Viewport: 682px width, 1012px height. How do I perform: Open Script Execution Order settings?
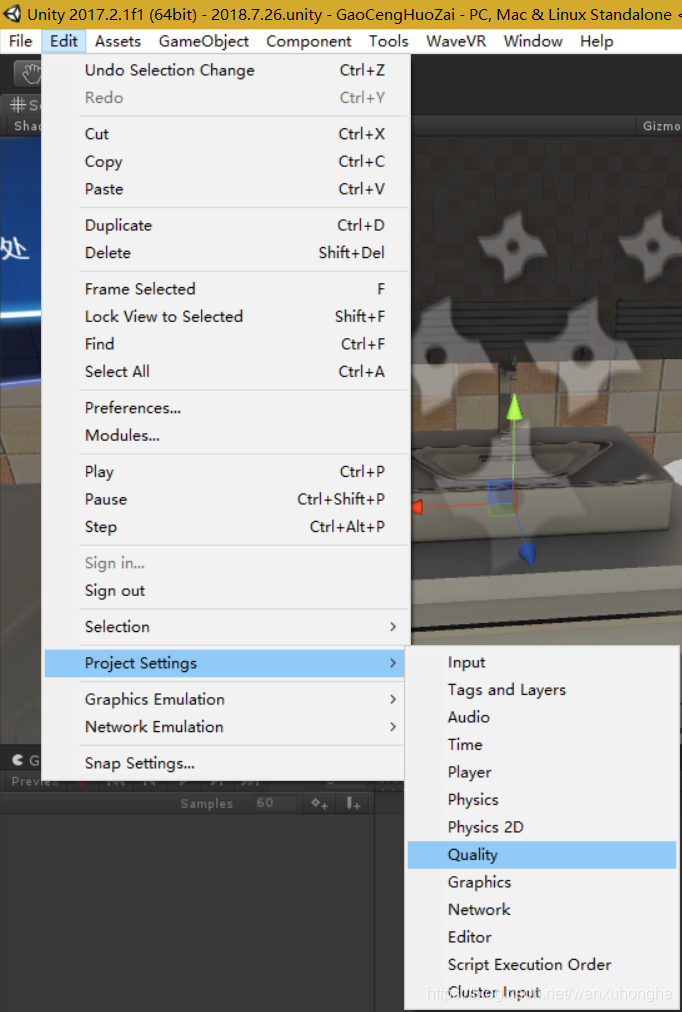(x=541, y=965)
